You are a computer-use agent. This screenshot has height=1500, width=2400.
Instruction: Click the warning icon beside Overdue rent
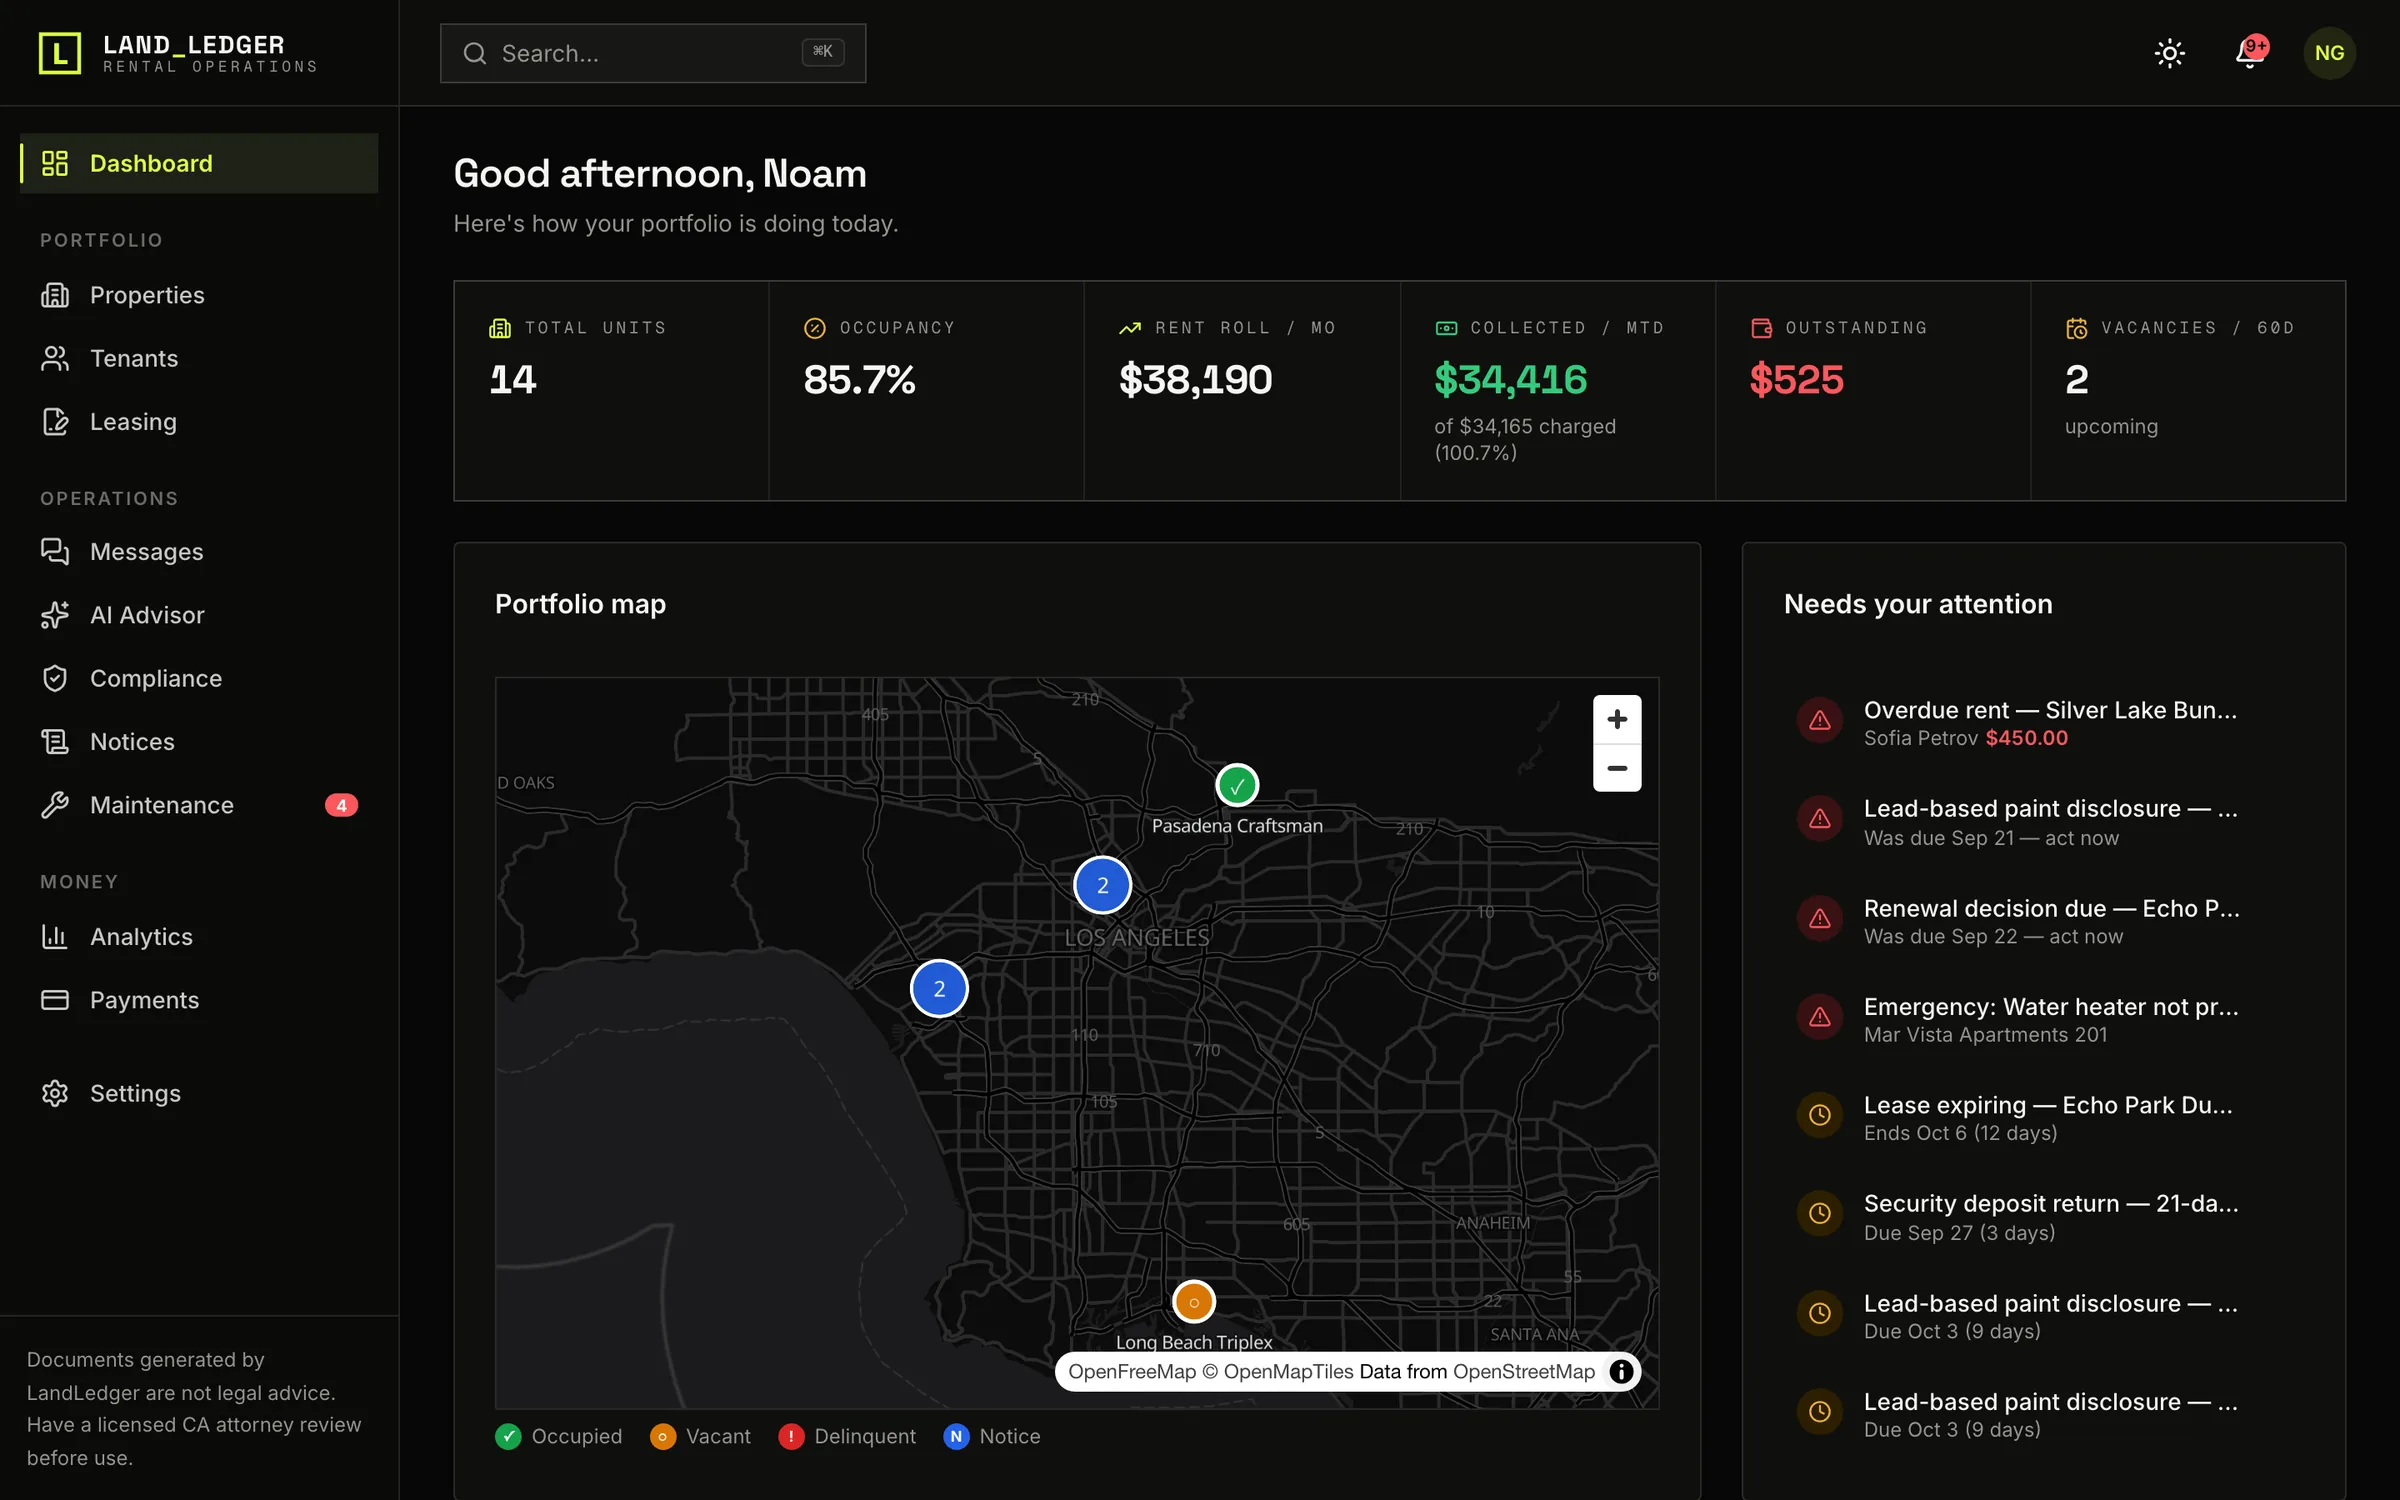tap(1819, 720)
